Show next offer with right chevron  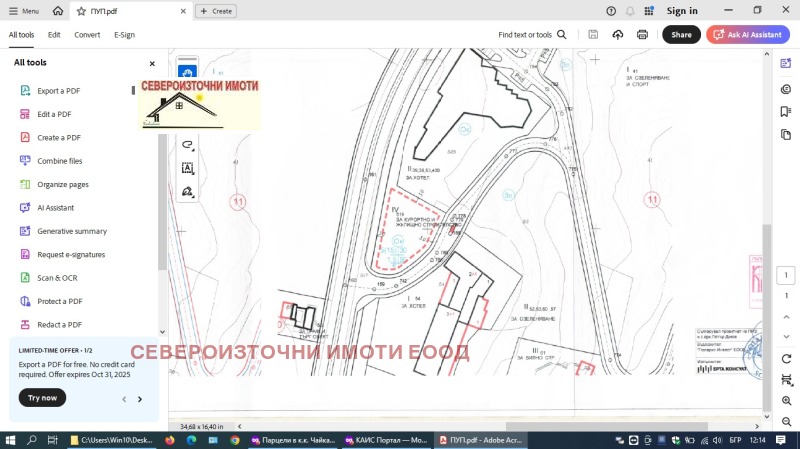pos(140,399)
